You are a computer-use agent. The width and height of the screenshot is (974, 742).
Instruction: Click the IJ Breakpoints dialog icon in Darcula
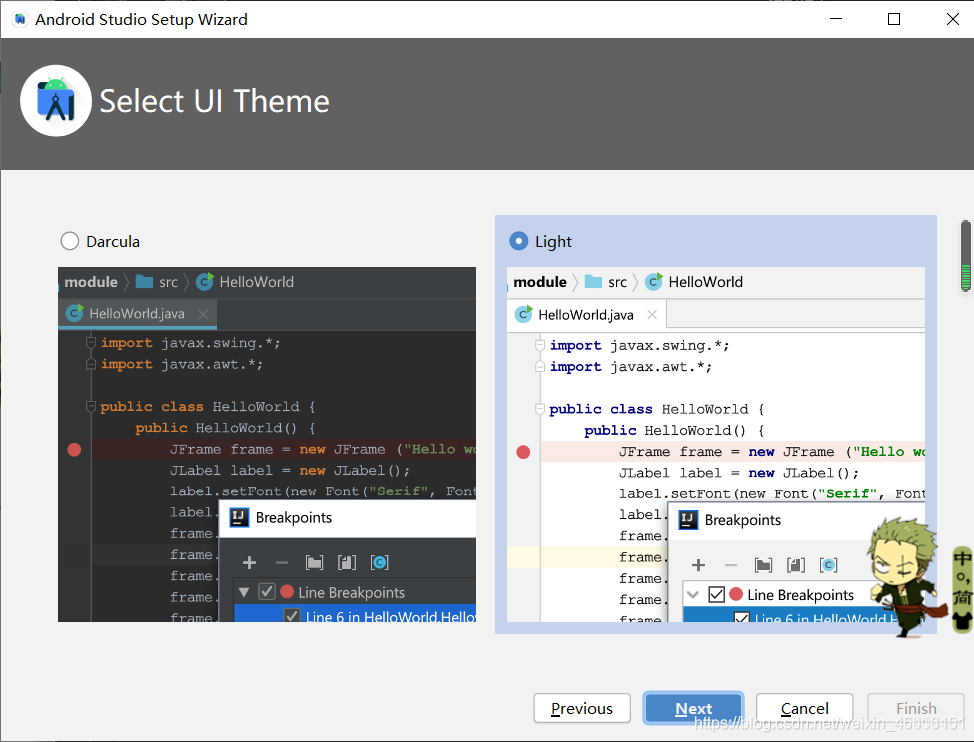pos(239,517)
